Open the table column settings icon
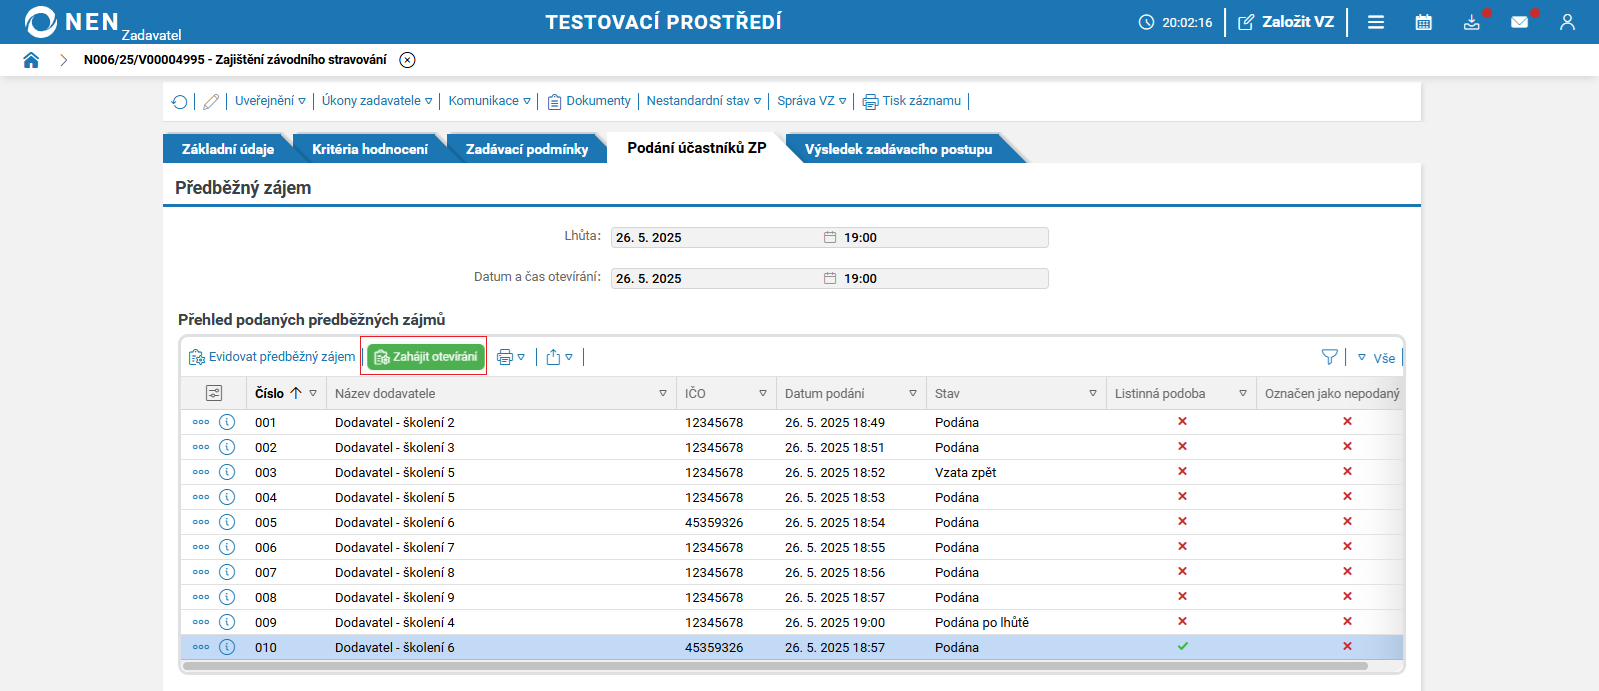The width and height of the screenshot is (1599, 691). point(213,393)
